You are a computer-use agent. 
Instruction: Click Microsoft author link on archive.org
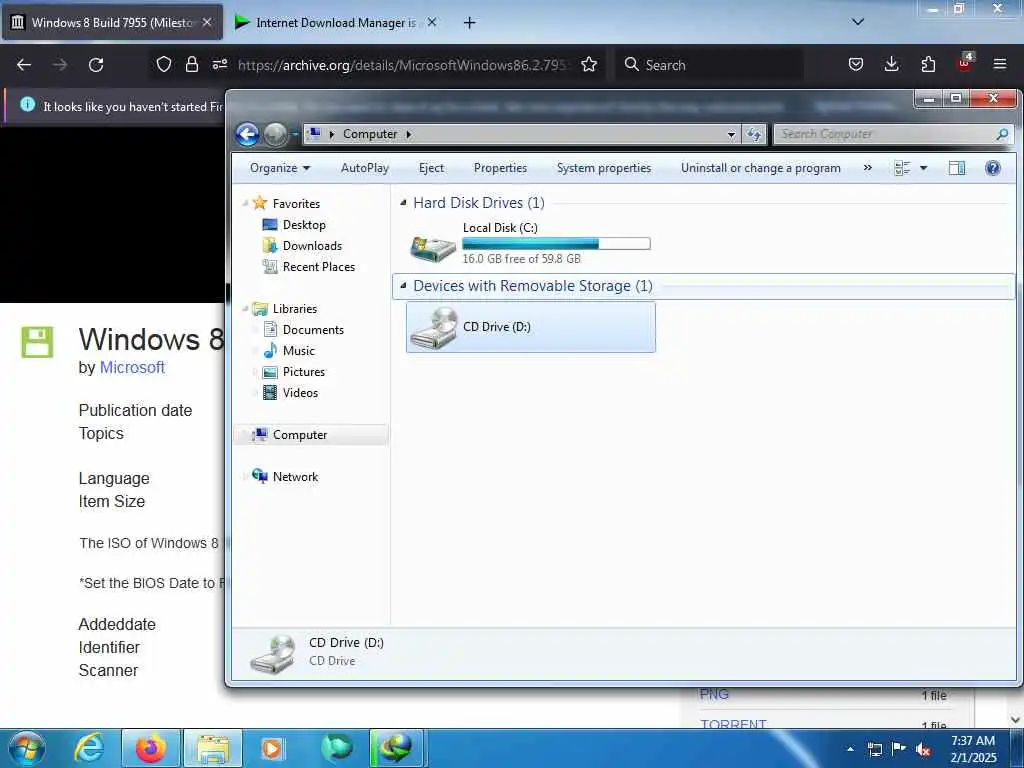(x=132, y=368)
